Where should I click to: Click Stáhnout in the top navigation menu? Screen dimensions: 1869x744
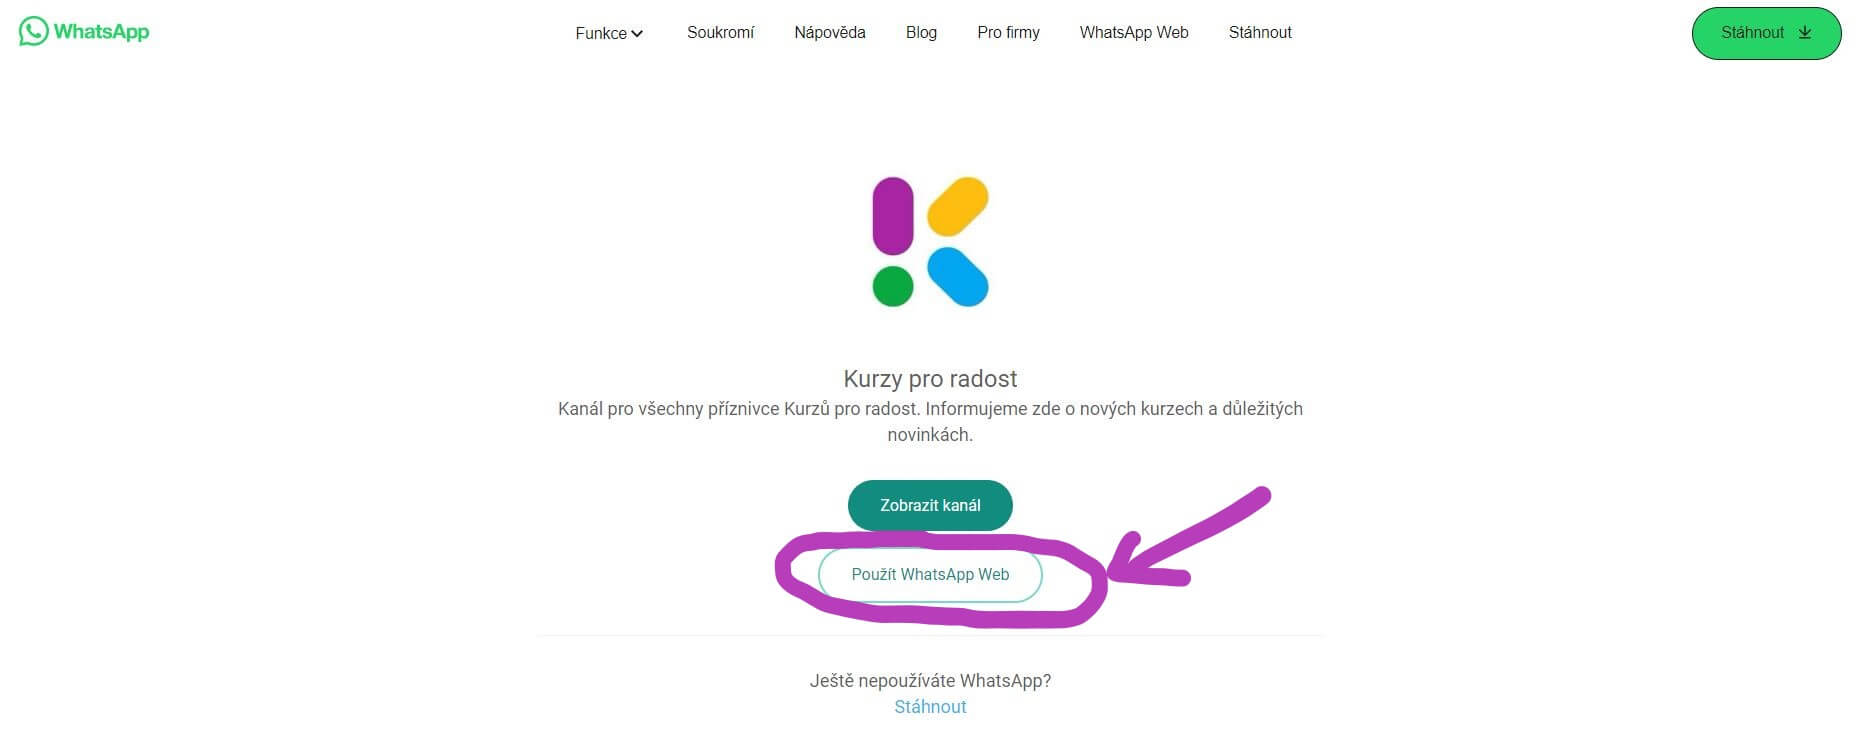pos(1260,32)
